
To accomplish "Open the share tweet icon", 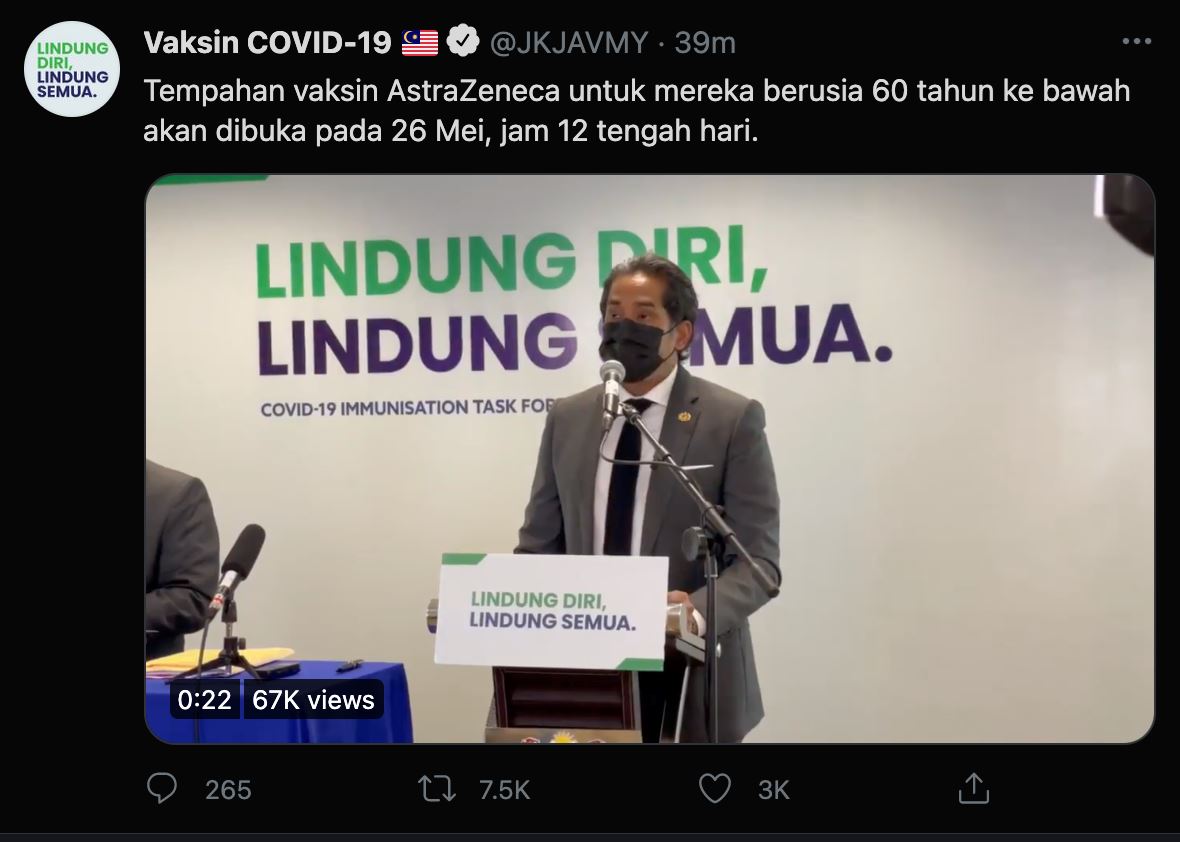I will (974, 788).
